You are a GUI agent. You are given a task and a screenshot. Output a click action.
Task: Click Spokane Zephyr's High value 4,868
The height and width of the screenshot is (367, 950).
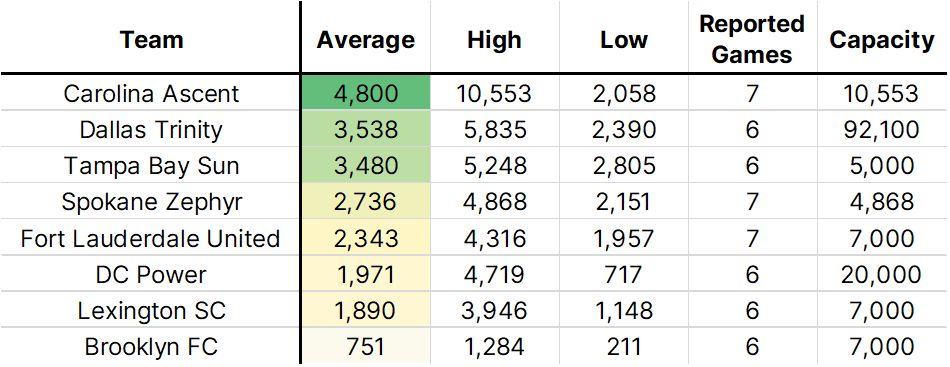[x=494, y=202]
